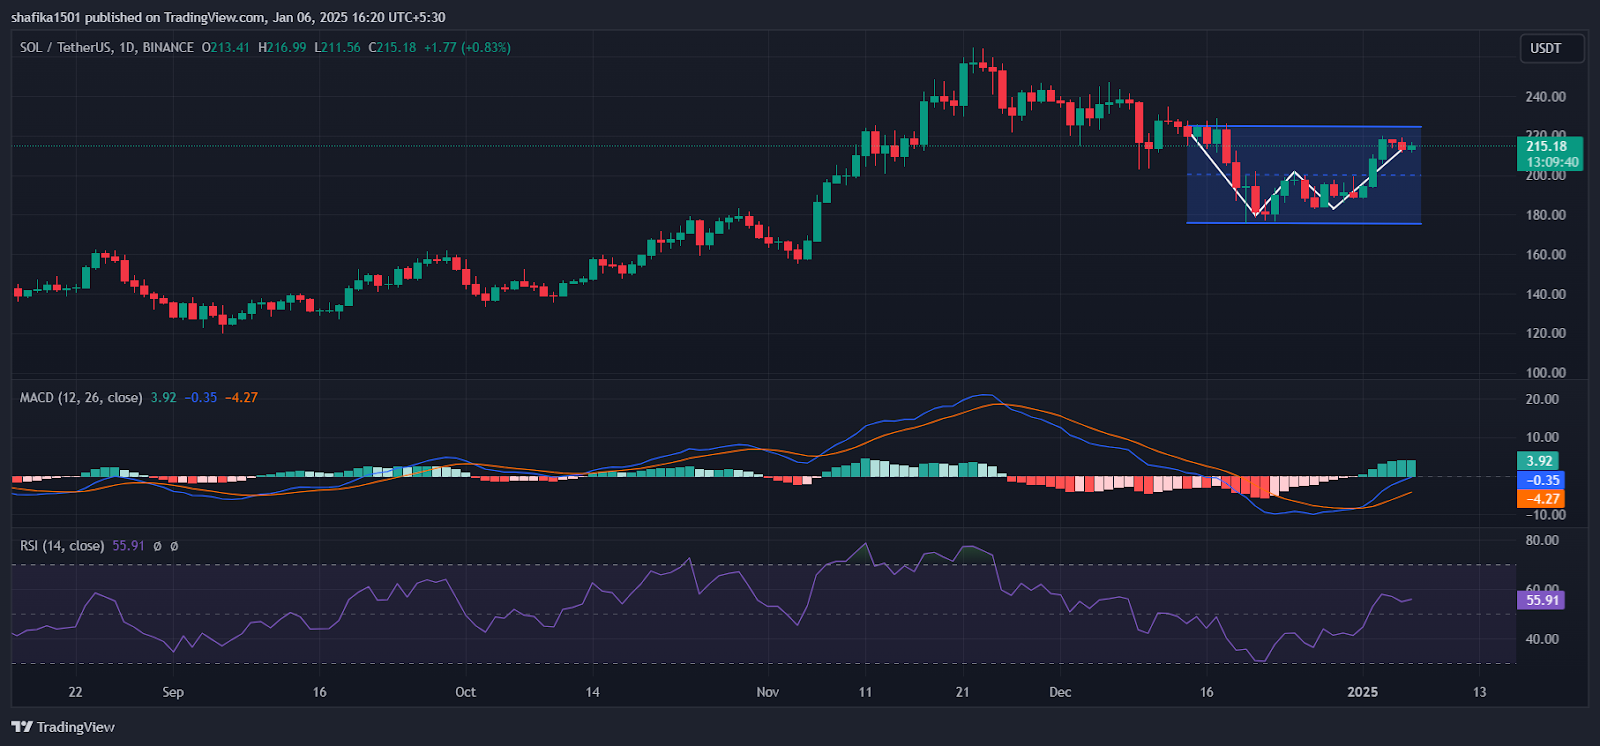This screenshot has height=746, width=1600.
Task: Click the 2025 date marker on time axis
Action: (1362, 692)
